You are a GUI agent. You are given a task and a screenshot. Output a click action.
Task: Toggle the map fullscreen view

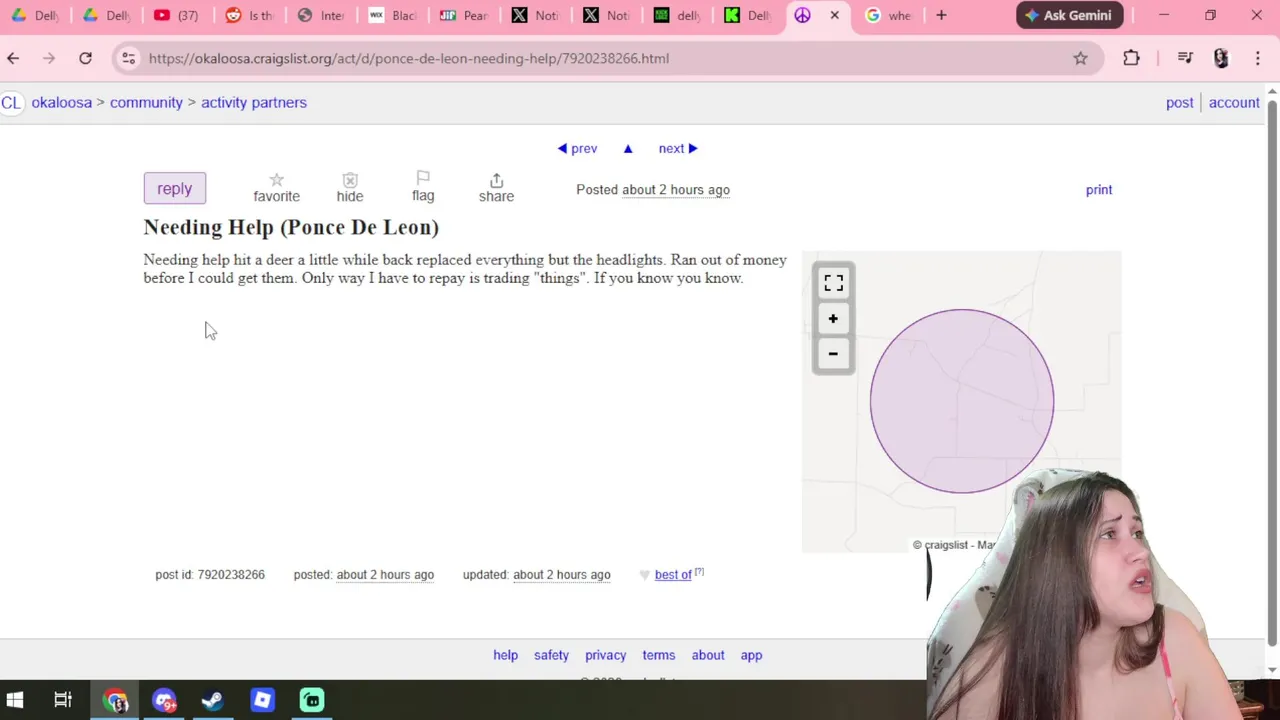tap(833, 284)
